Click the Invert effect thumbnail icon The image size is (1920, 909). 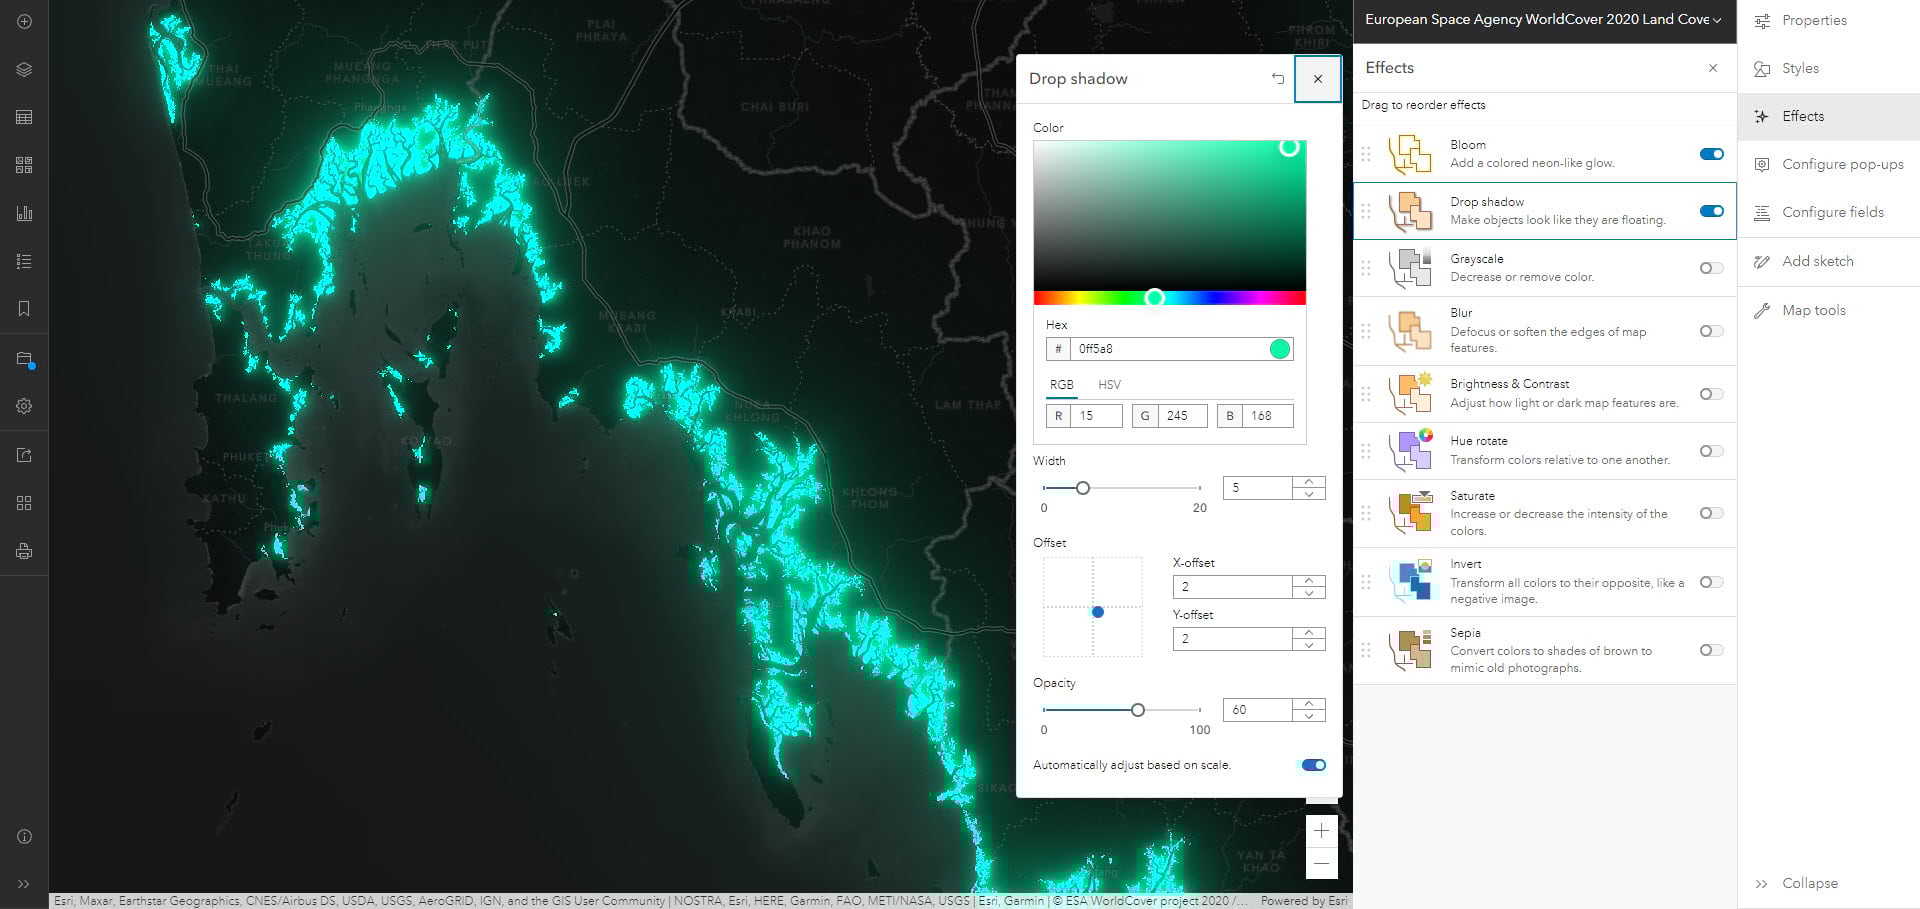[1411, 581]
